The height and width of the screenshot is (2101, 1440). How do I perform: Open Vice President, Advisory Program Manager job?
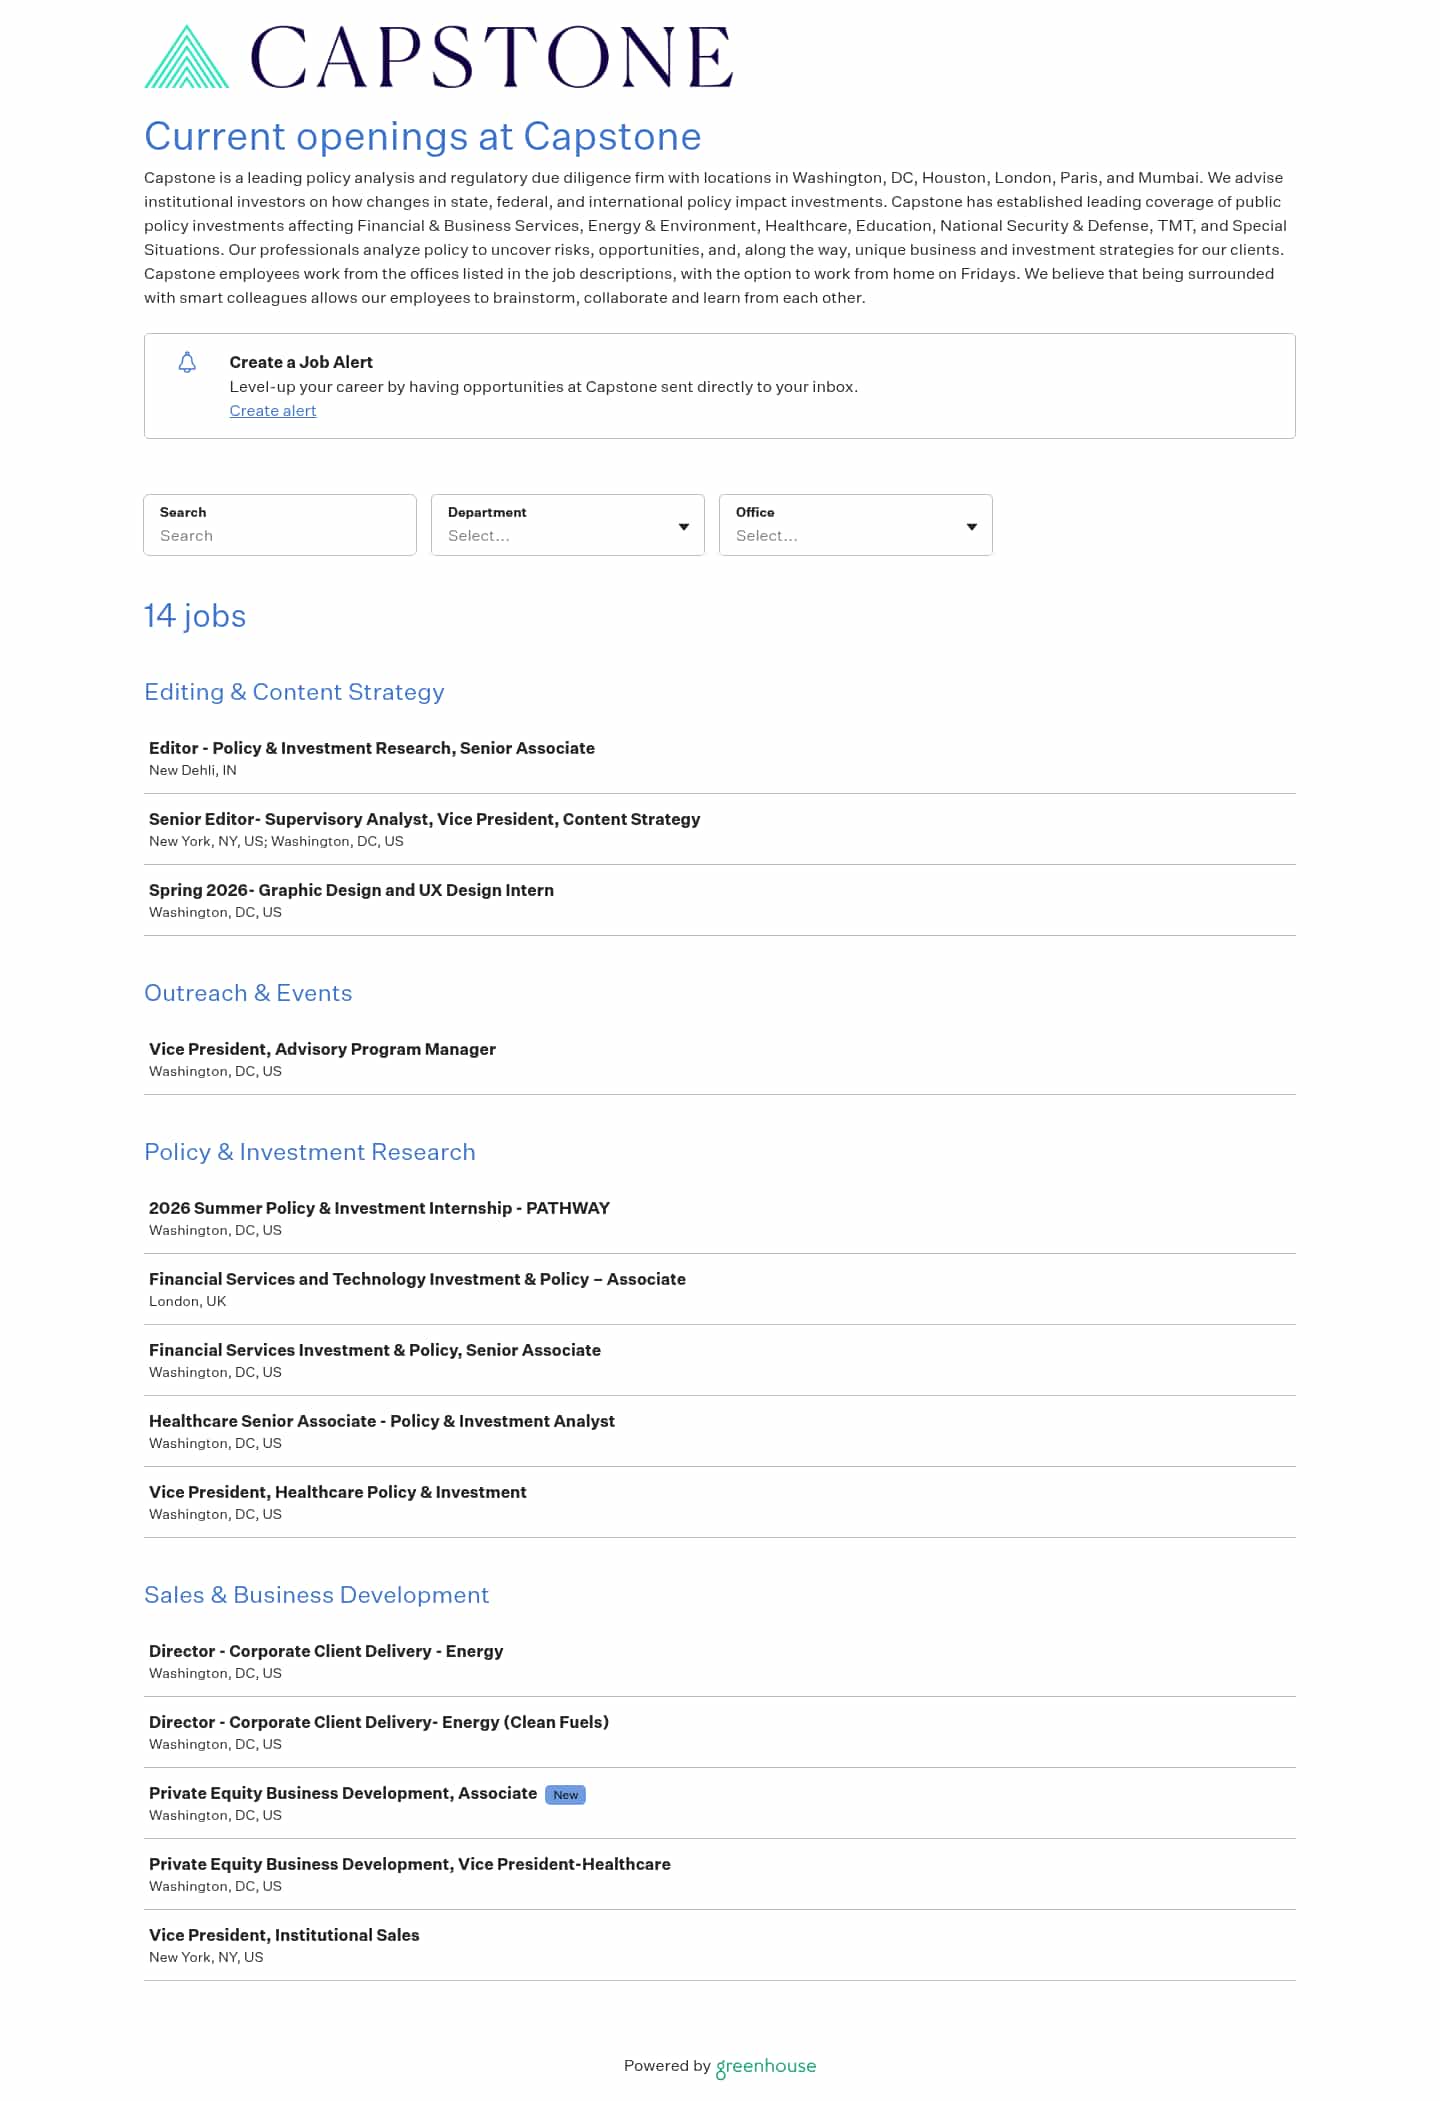click(x=322, y=1049)
